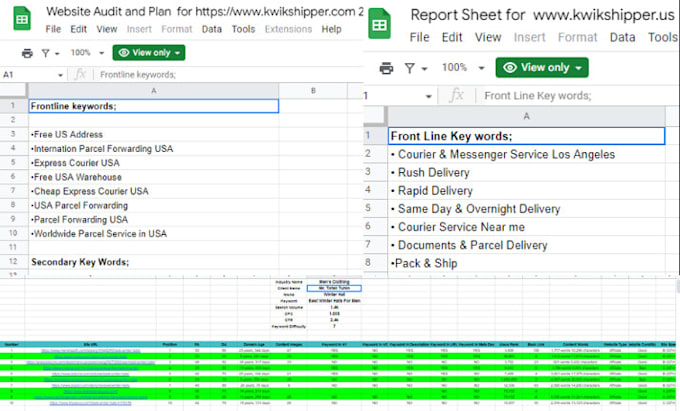
Task: Select the Front Line Key words; cell
Action: tap(526, 136)
